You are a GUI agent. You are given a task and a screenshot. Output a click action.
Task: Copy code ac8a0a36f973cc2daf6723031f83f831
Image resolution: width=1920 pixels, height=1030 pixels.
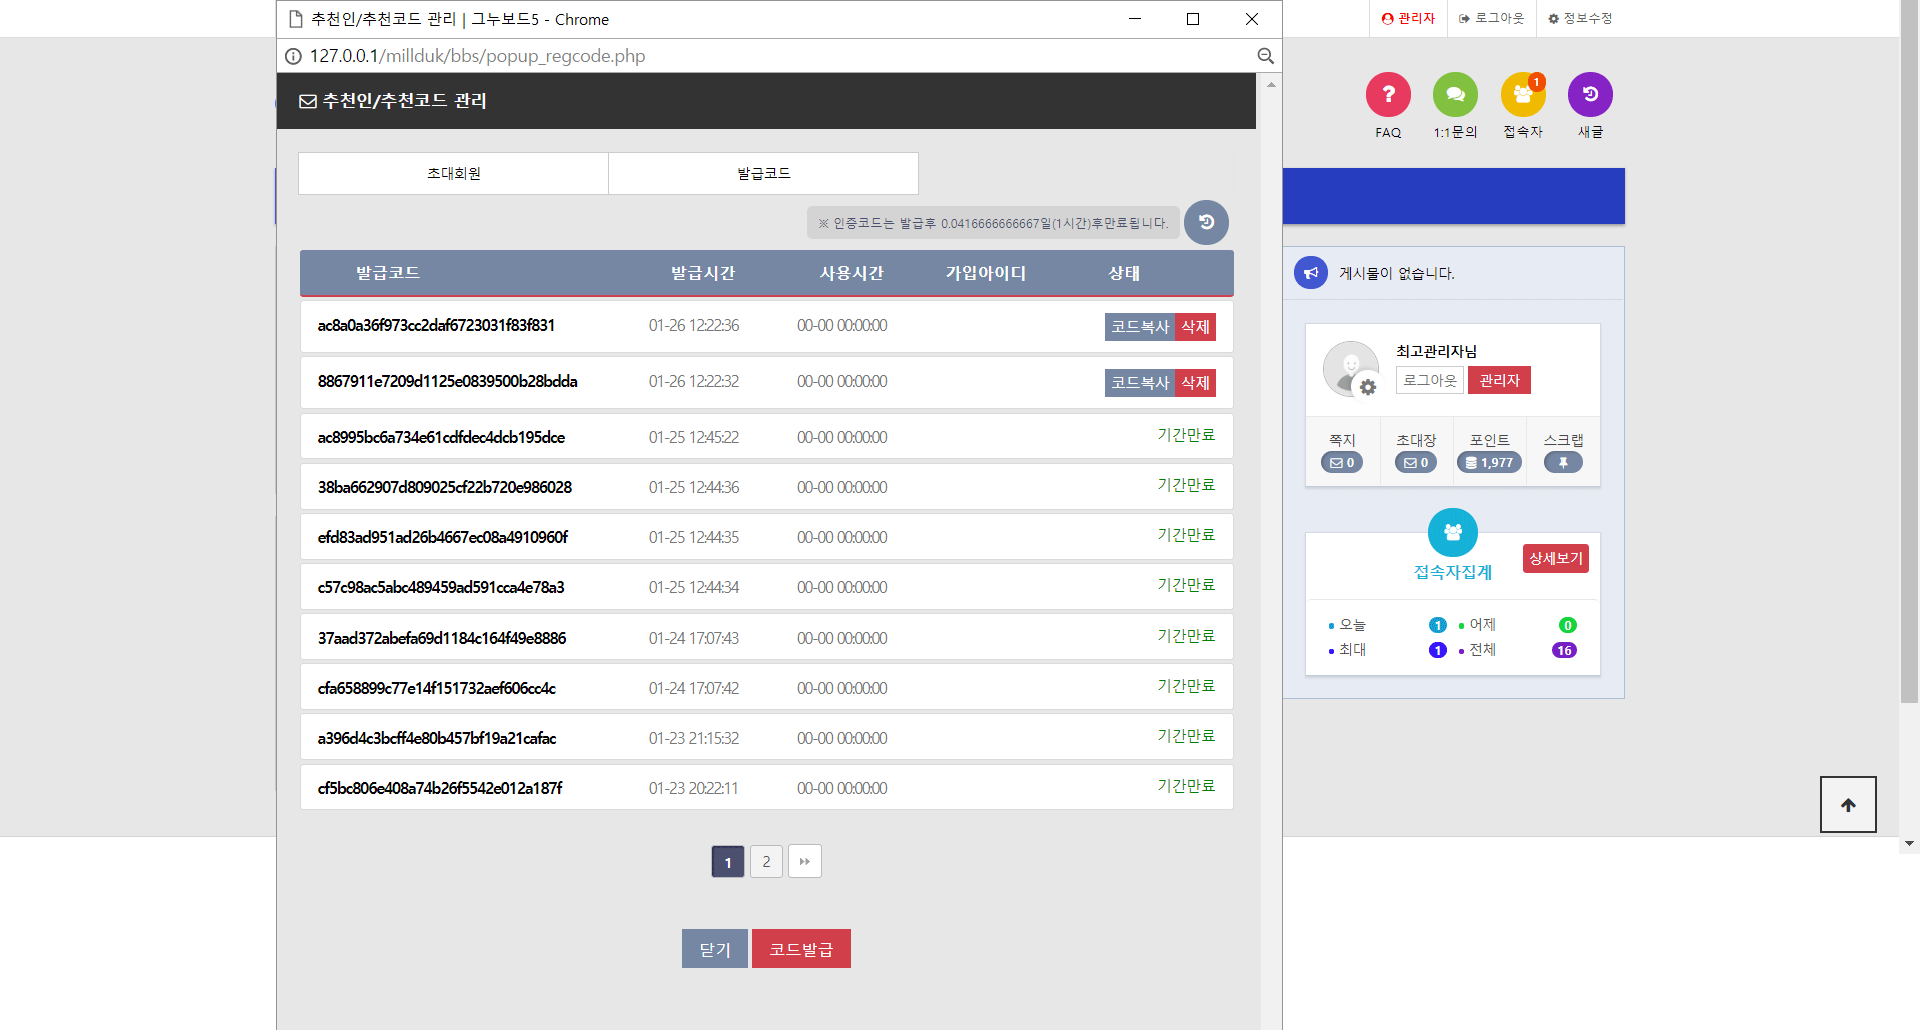(x=1139, y=327)
